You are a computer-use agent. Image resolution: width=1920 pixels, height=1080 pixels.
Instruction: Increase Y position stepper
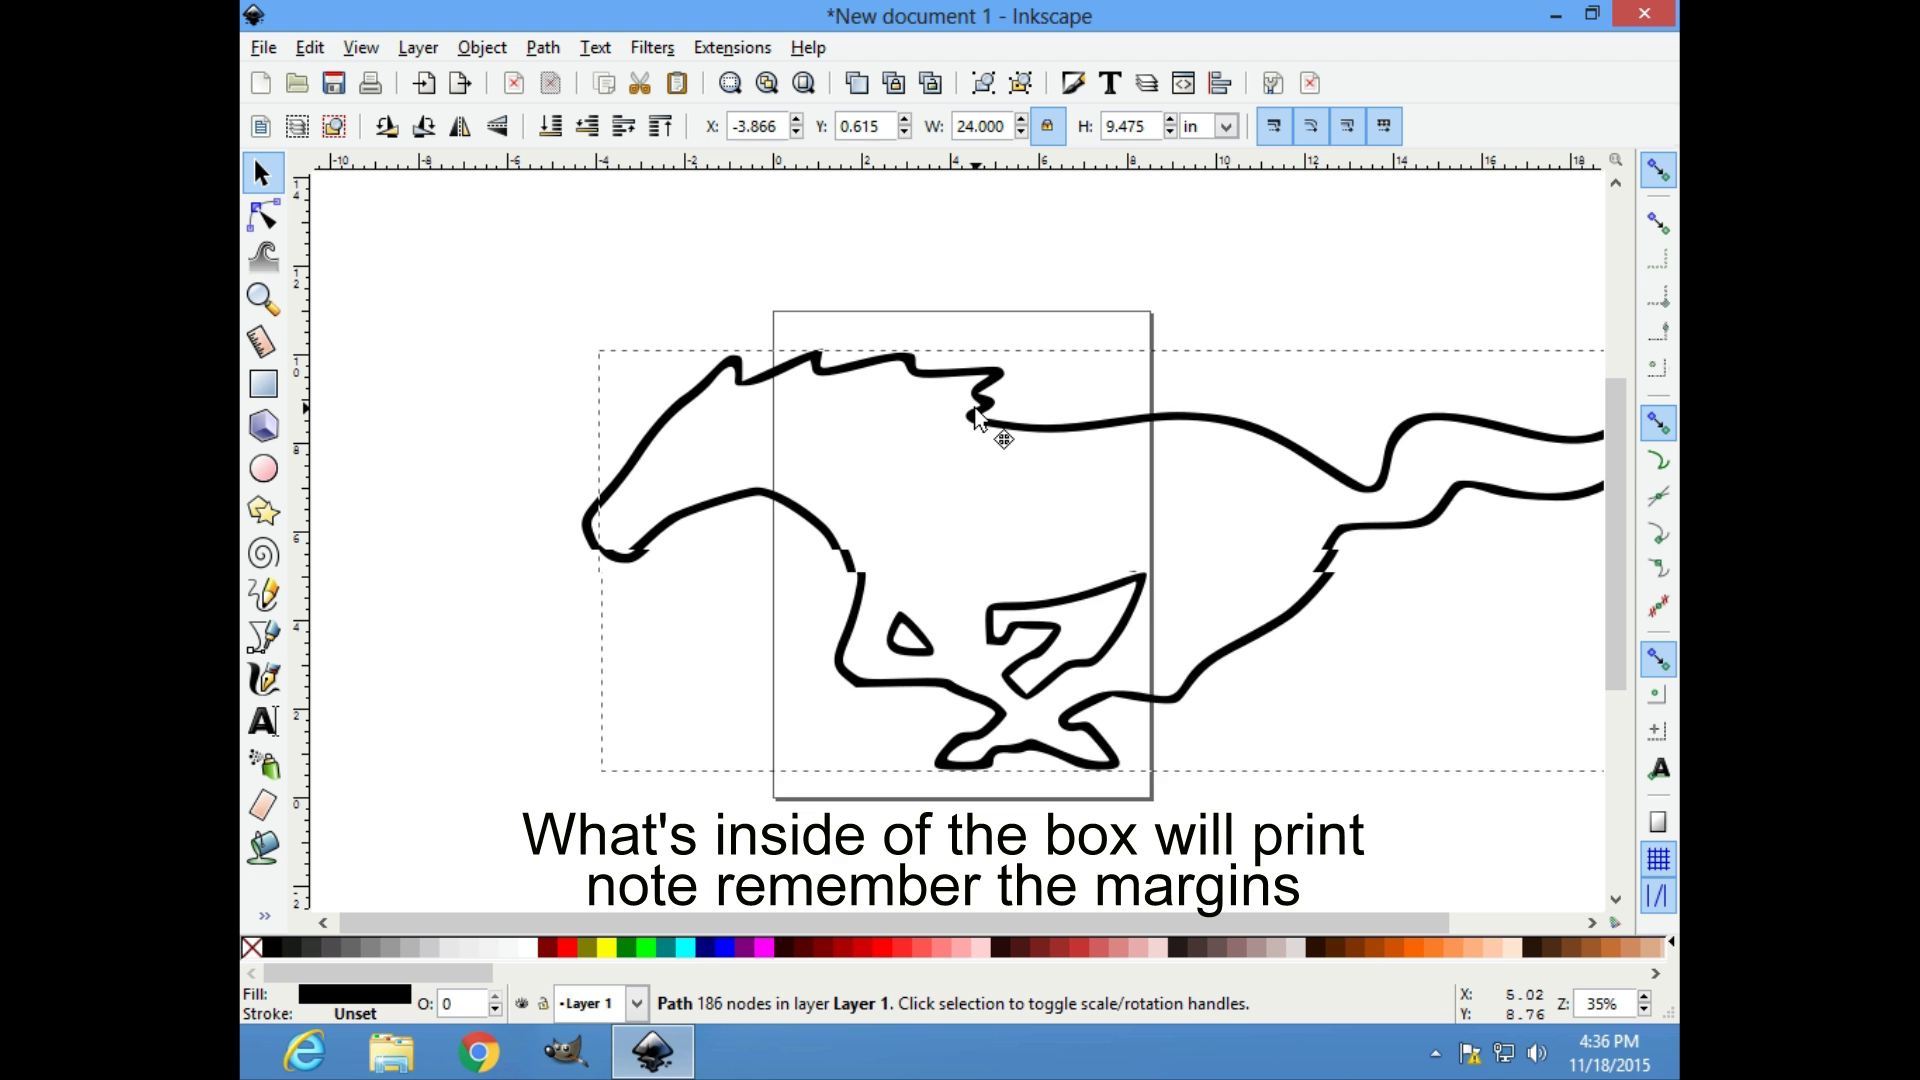(905, 120)
